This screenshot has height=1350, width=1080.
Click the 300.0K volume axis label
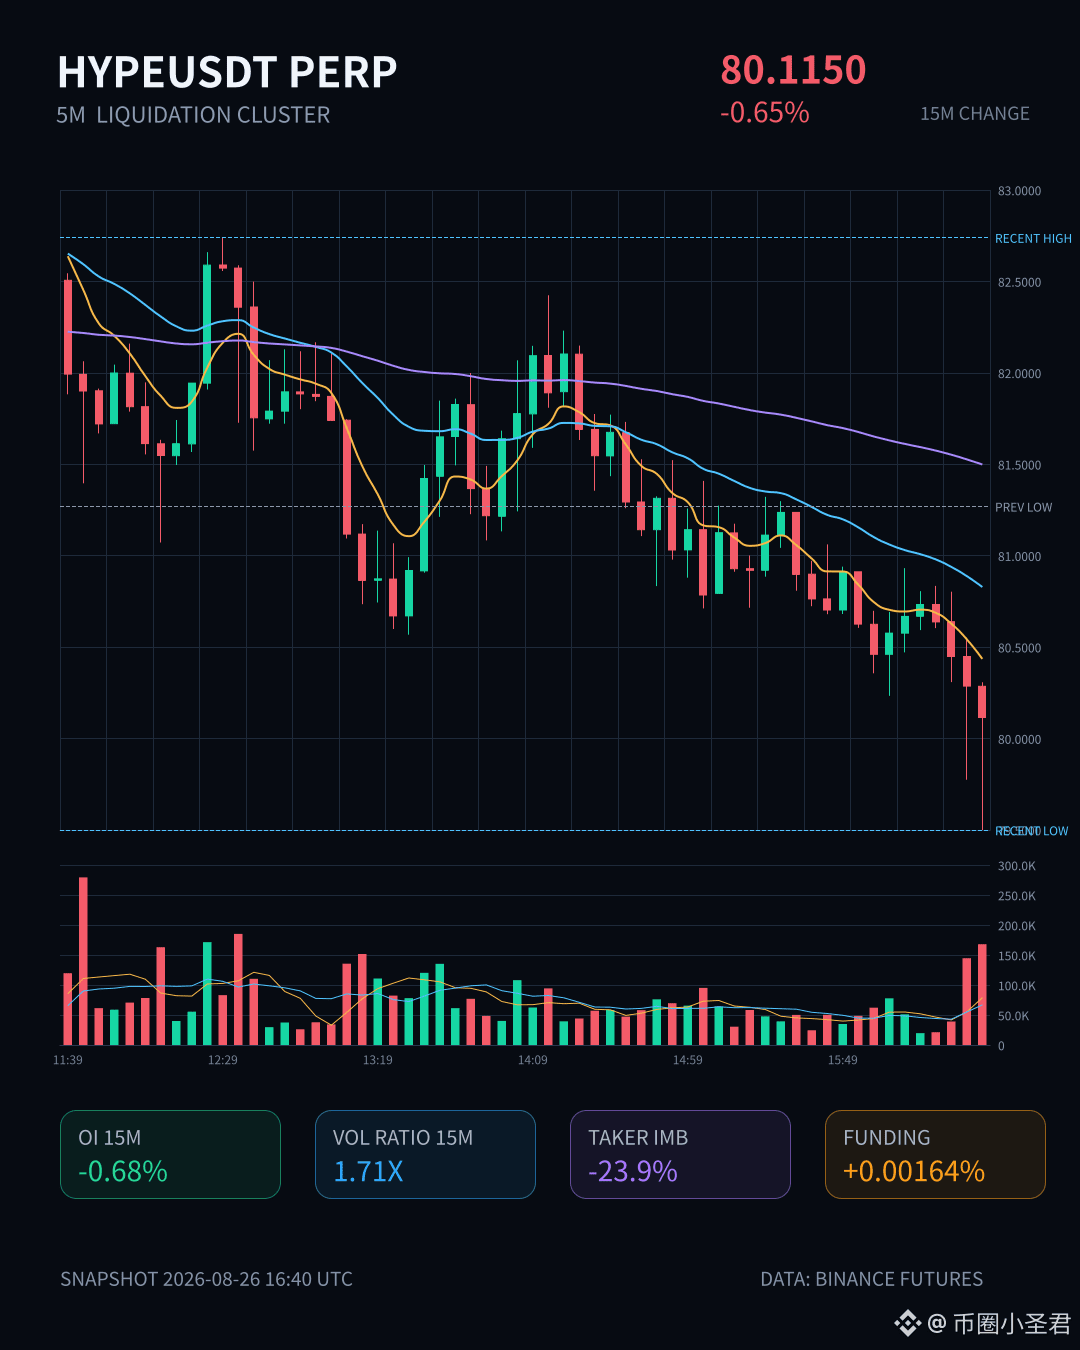tap(1016, 866)
